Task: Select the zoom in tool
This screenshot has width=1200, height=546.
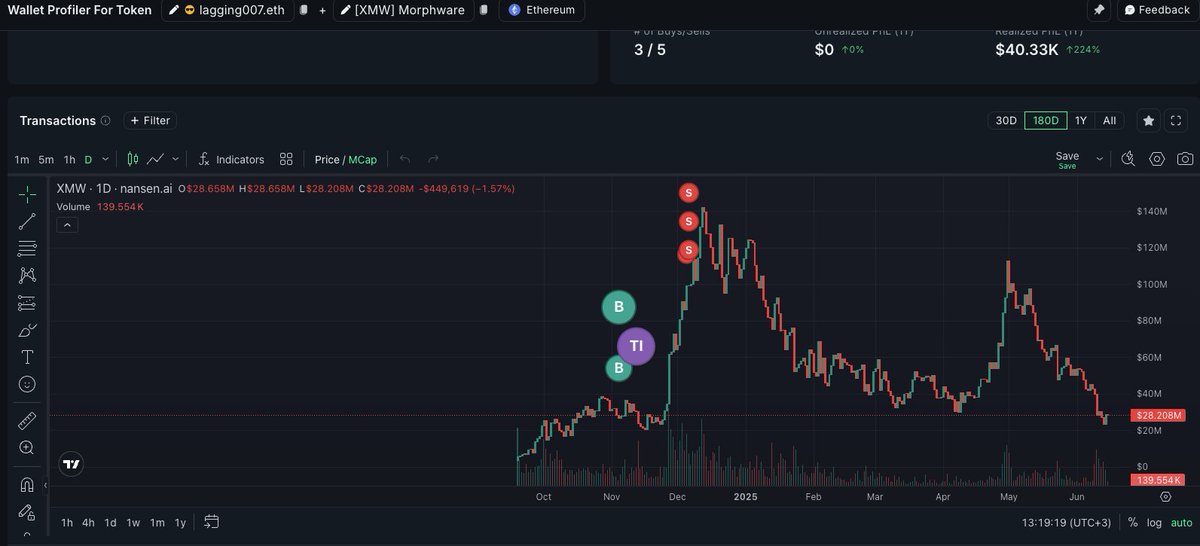Action: [x=27, y=448]
